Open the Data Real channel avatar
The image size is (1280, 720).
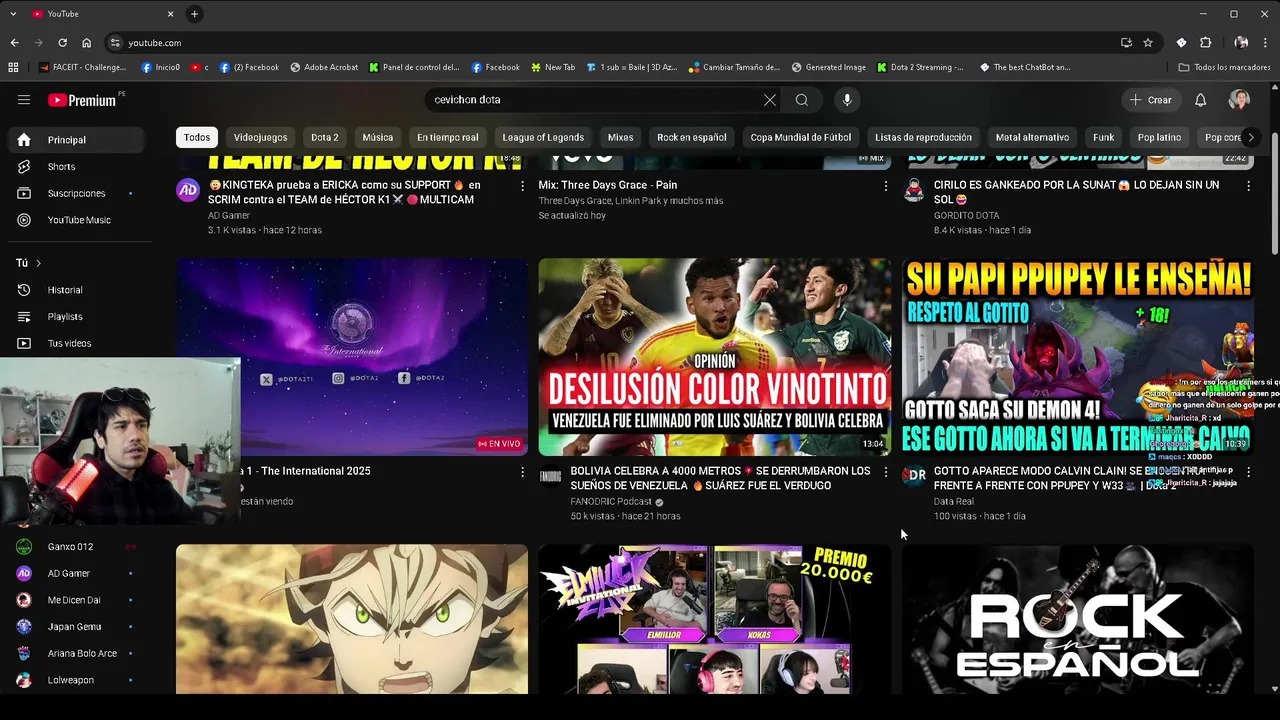(x=914, y=476)
